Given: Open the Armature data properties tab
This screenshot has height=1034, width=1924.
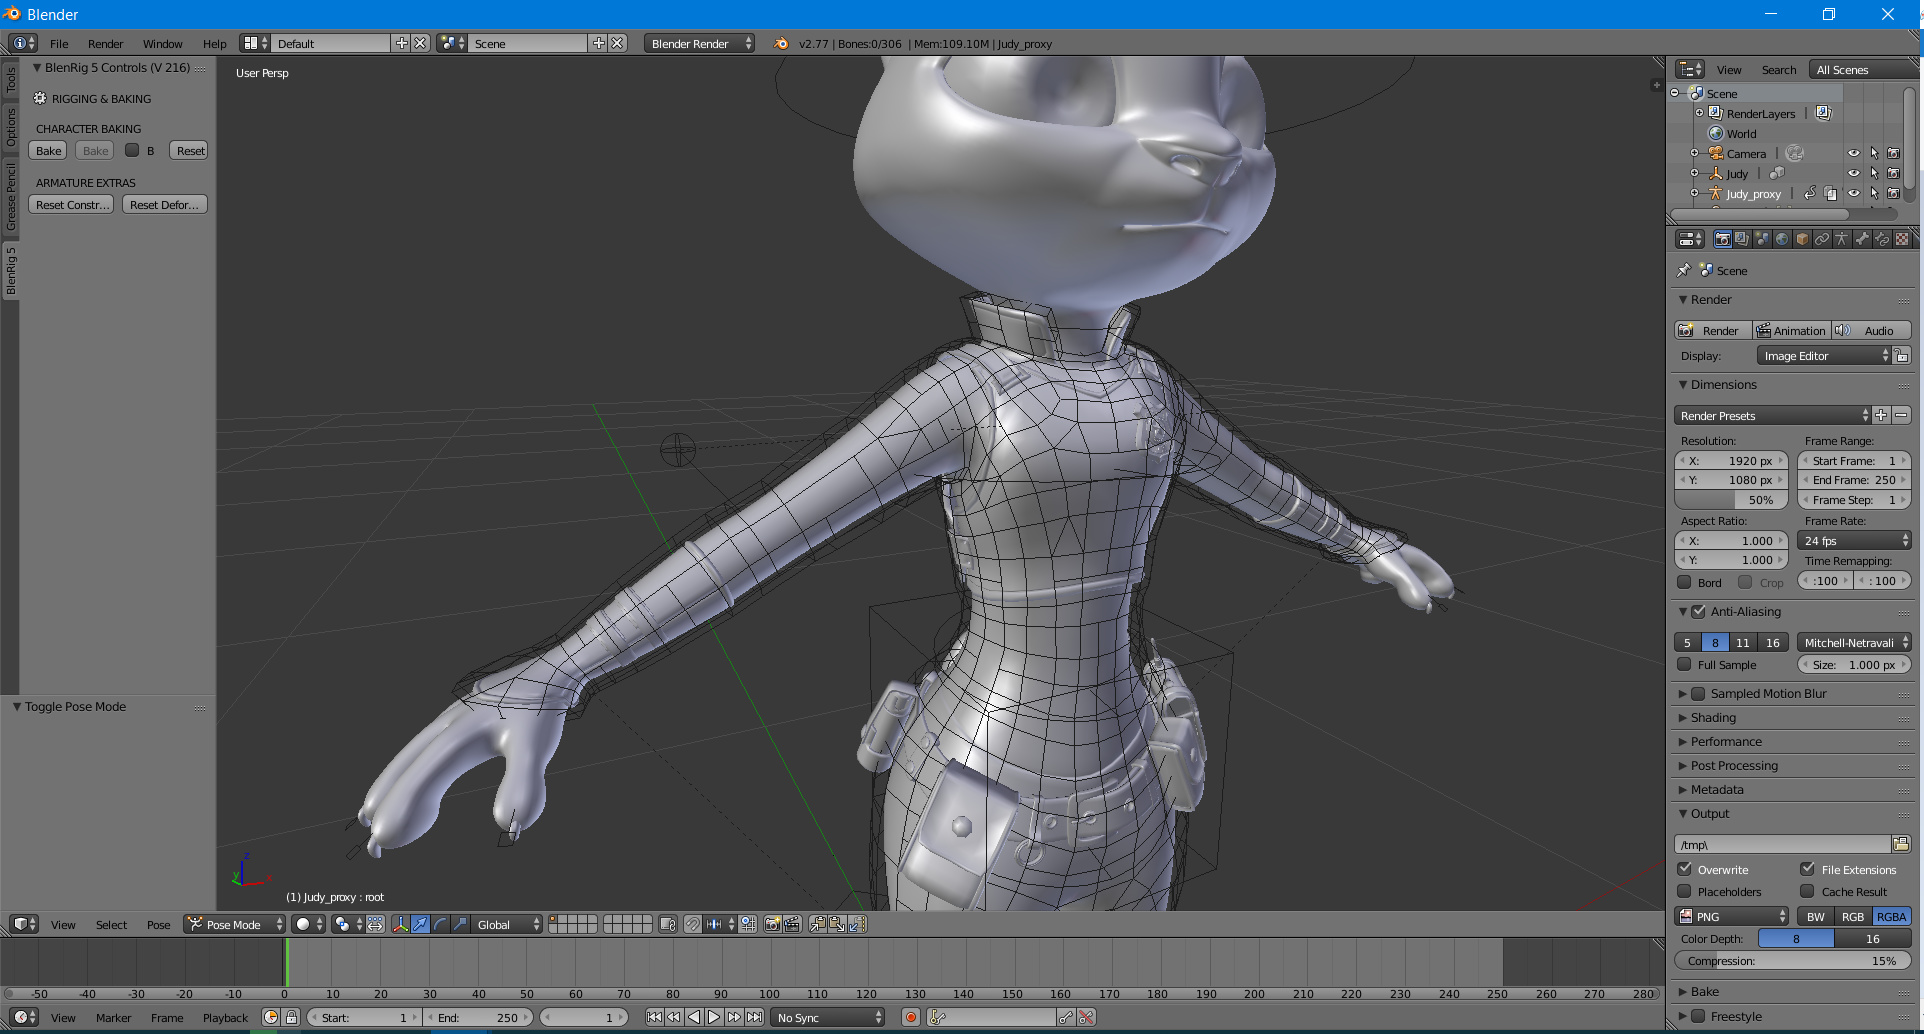Looking at the screenshot, I should (1842, 239).
